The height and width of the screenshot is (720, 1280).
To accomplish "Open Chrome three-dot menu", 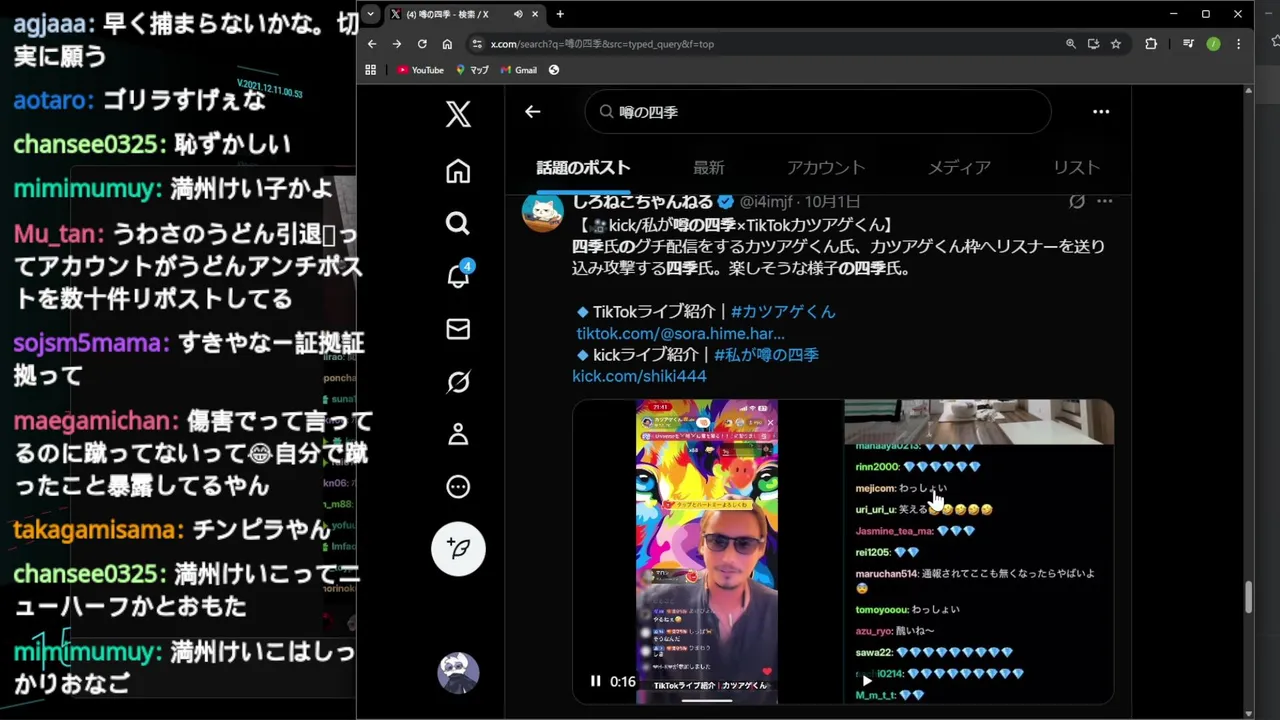I will (x=1238, y=44).
